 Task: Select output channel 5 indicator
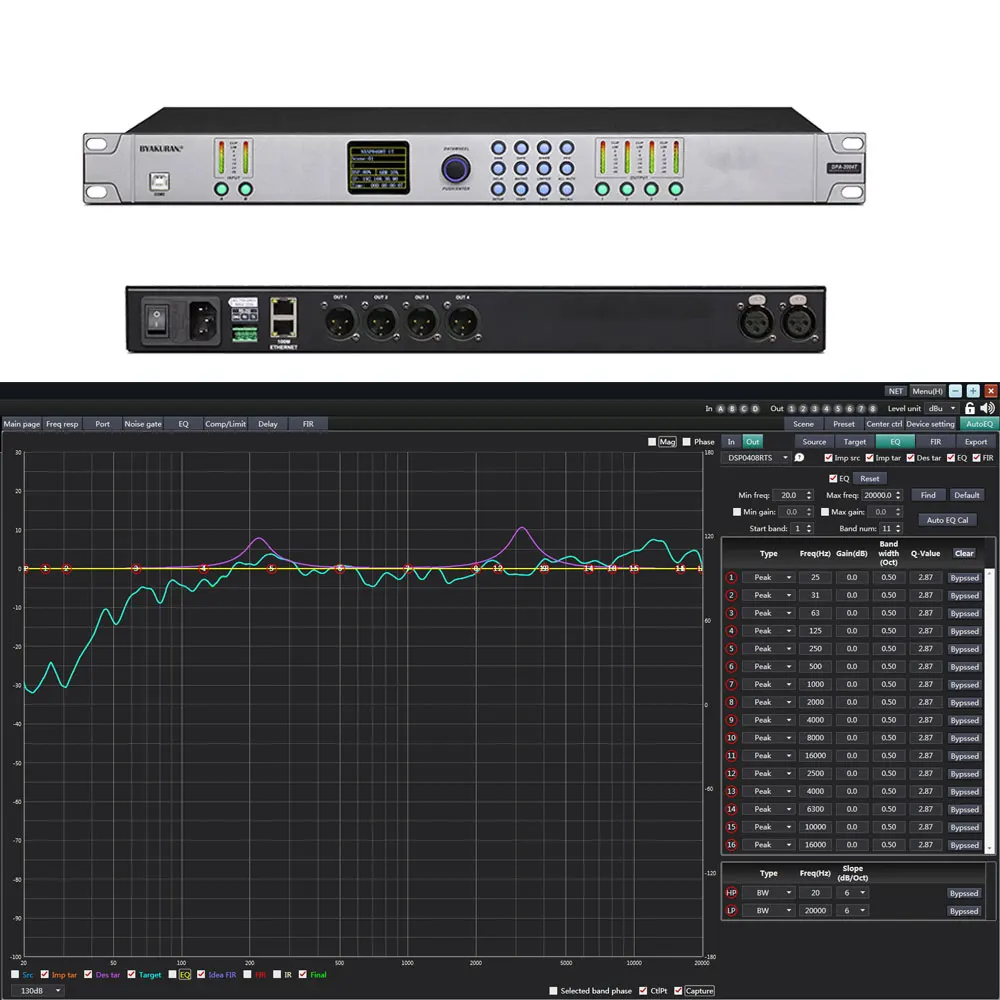pyautogui.click(x=838, y=409)
